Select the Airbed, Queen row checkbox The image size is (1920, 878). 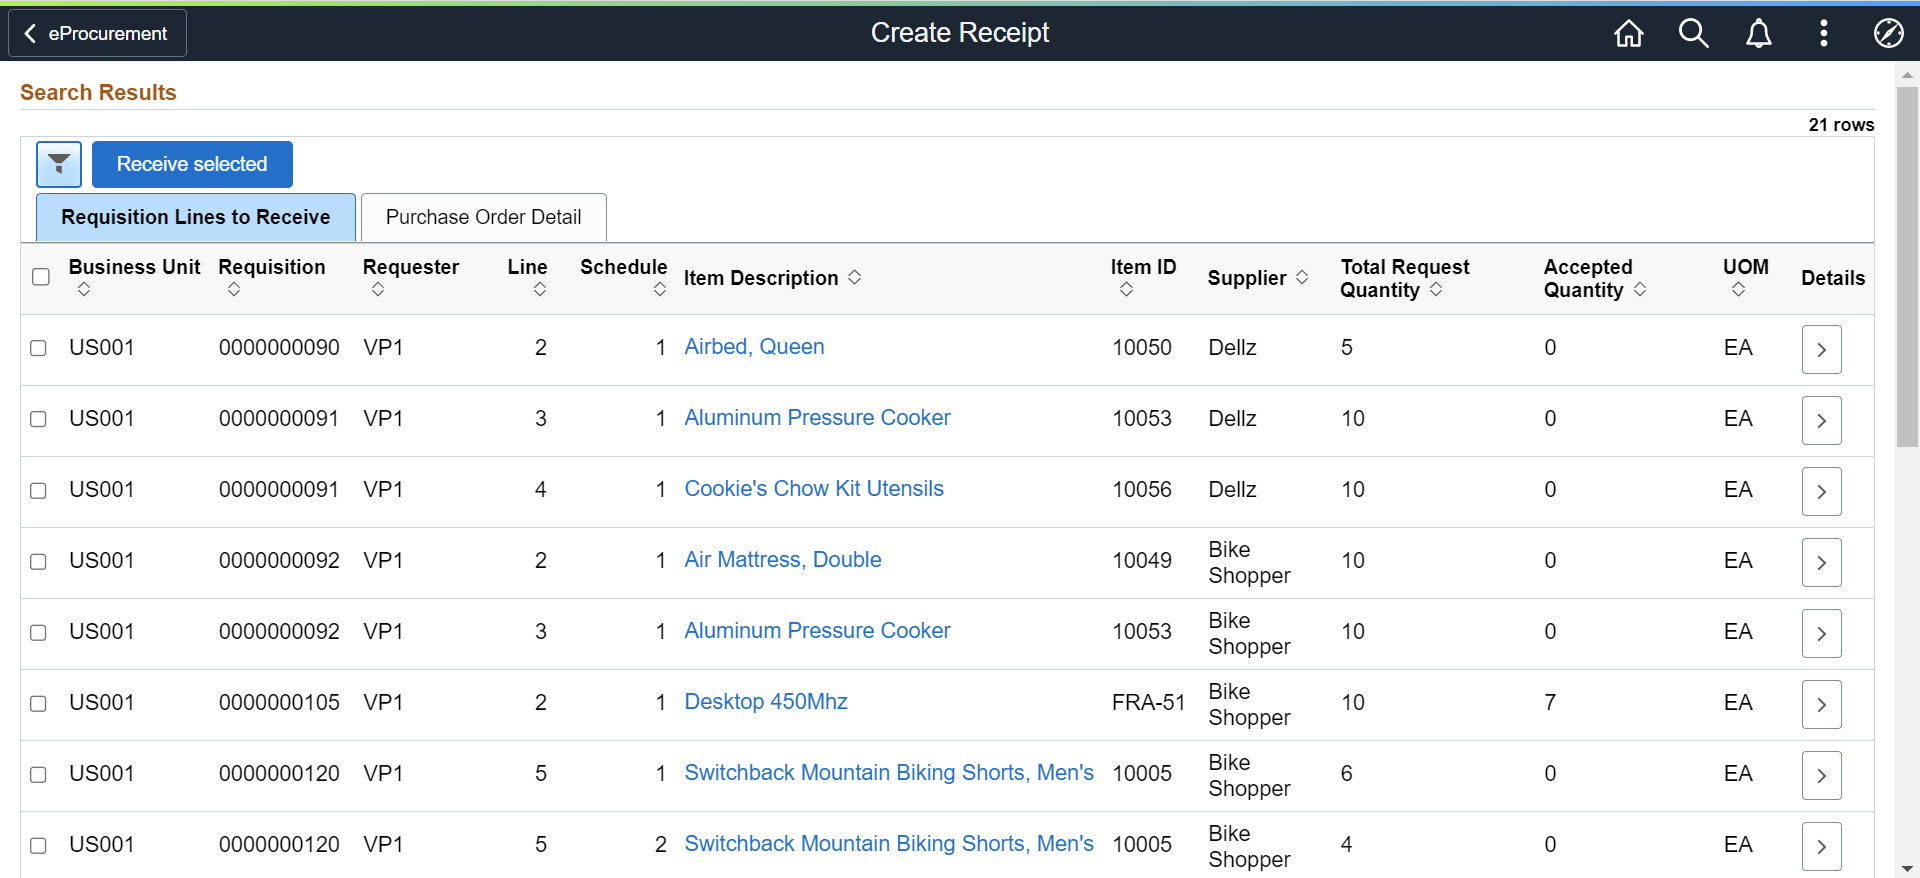pos(39,348)
